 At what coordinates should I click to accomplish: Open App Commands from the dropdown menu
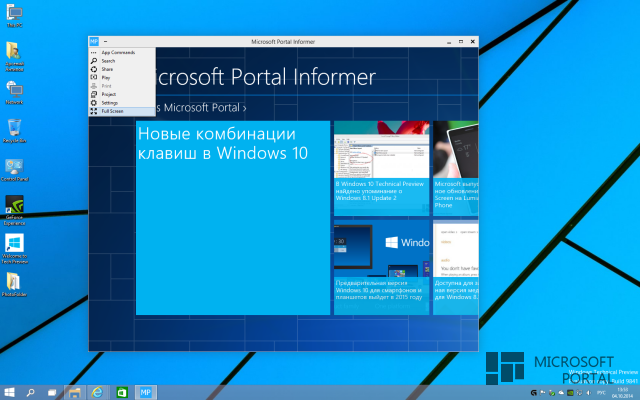(x=122, y=52)
